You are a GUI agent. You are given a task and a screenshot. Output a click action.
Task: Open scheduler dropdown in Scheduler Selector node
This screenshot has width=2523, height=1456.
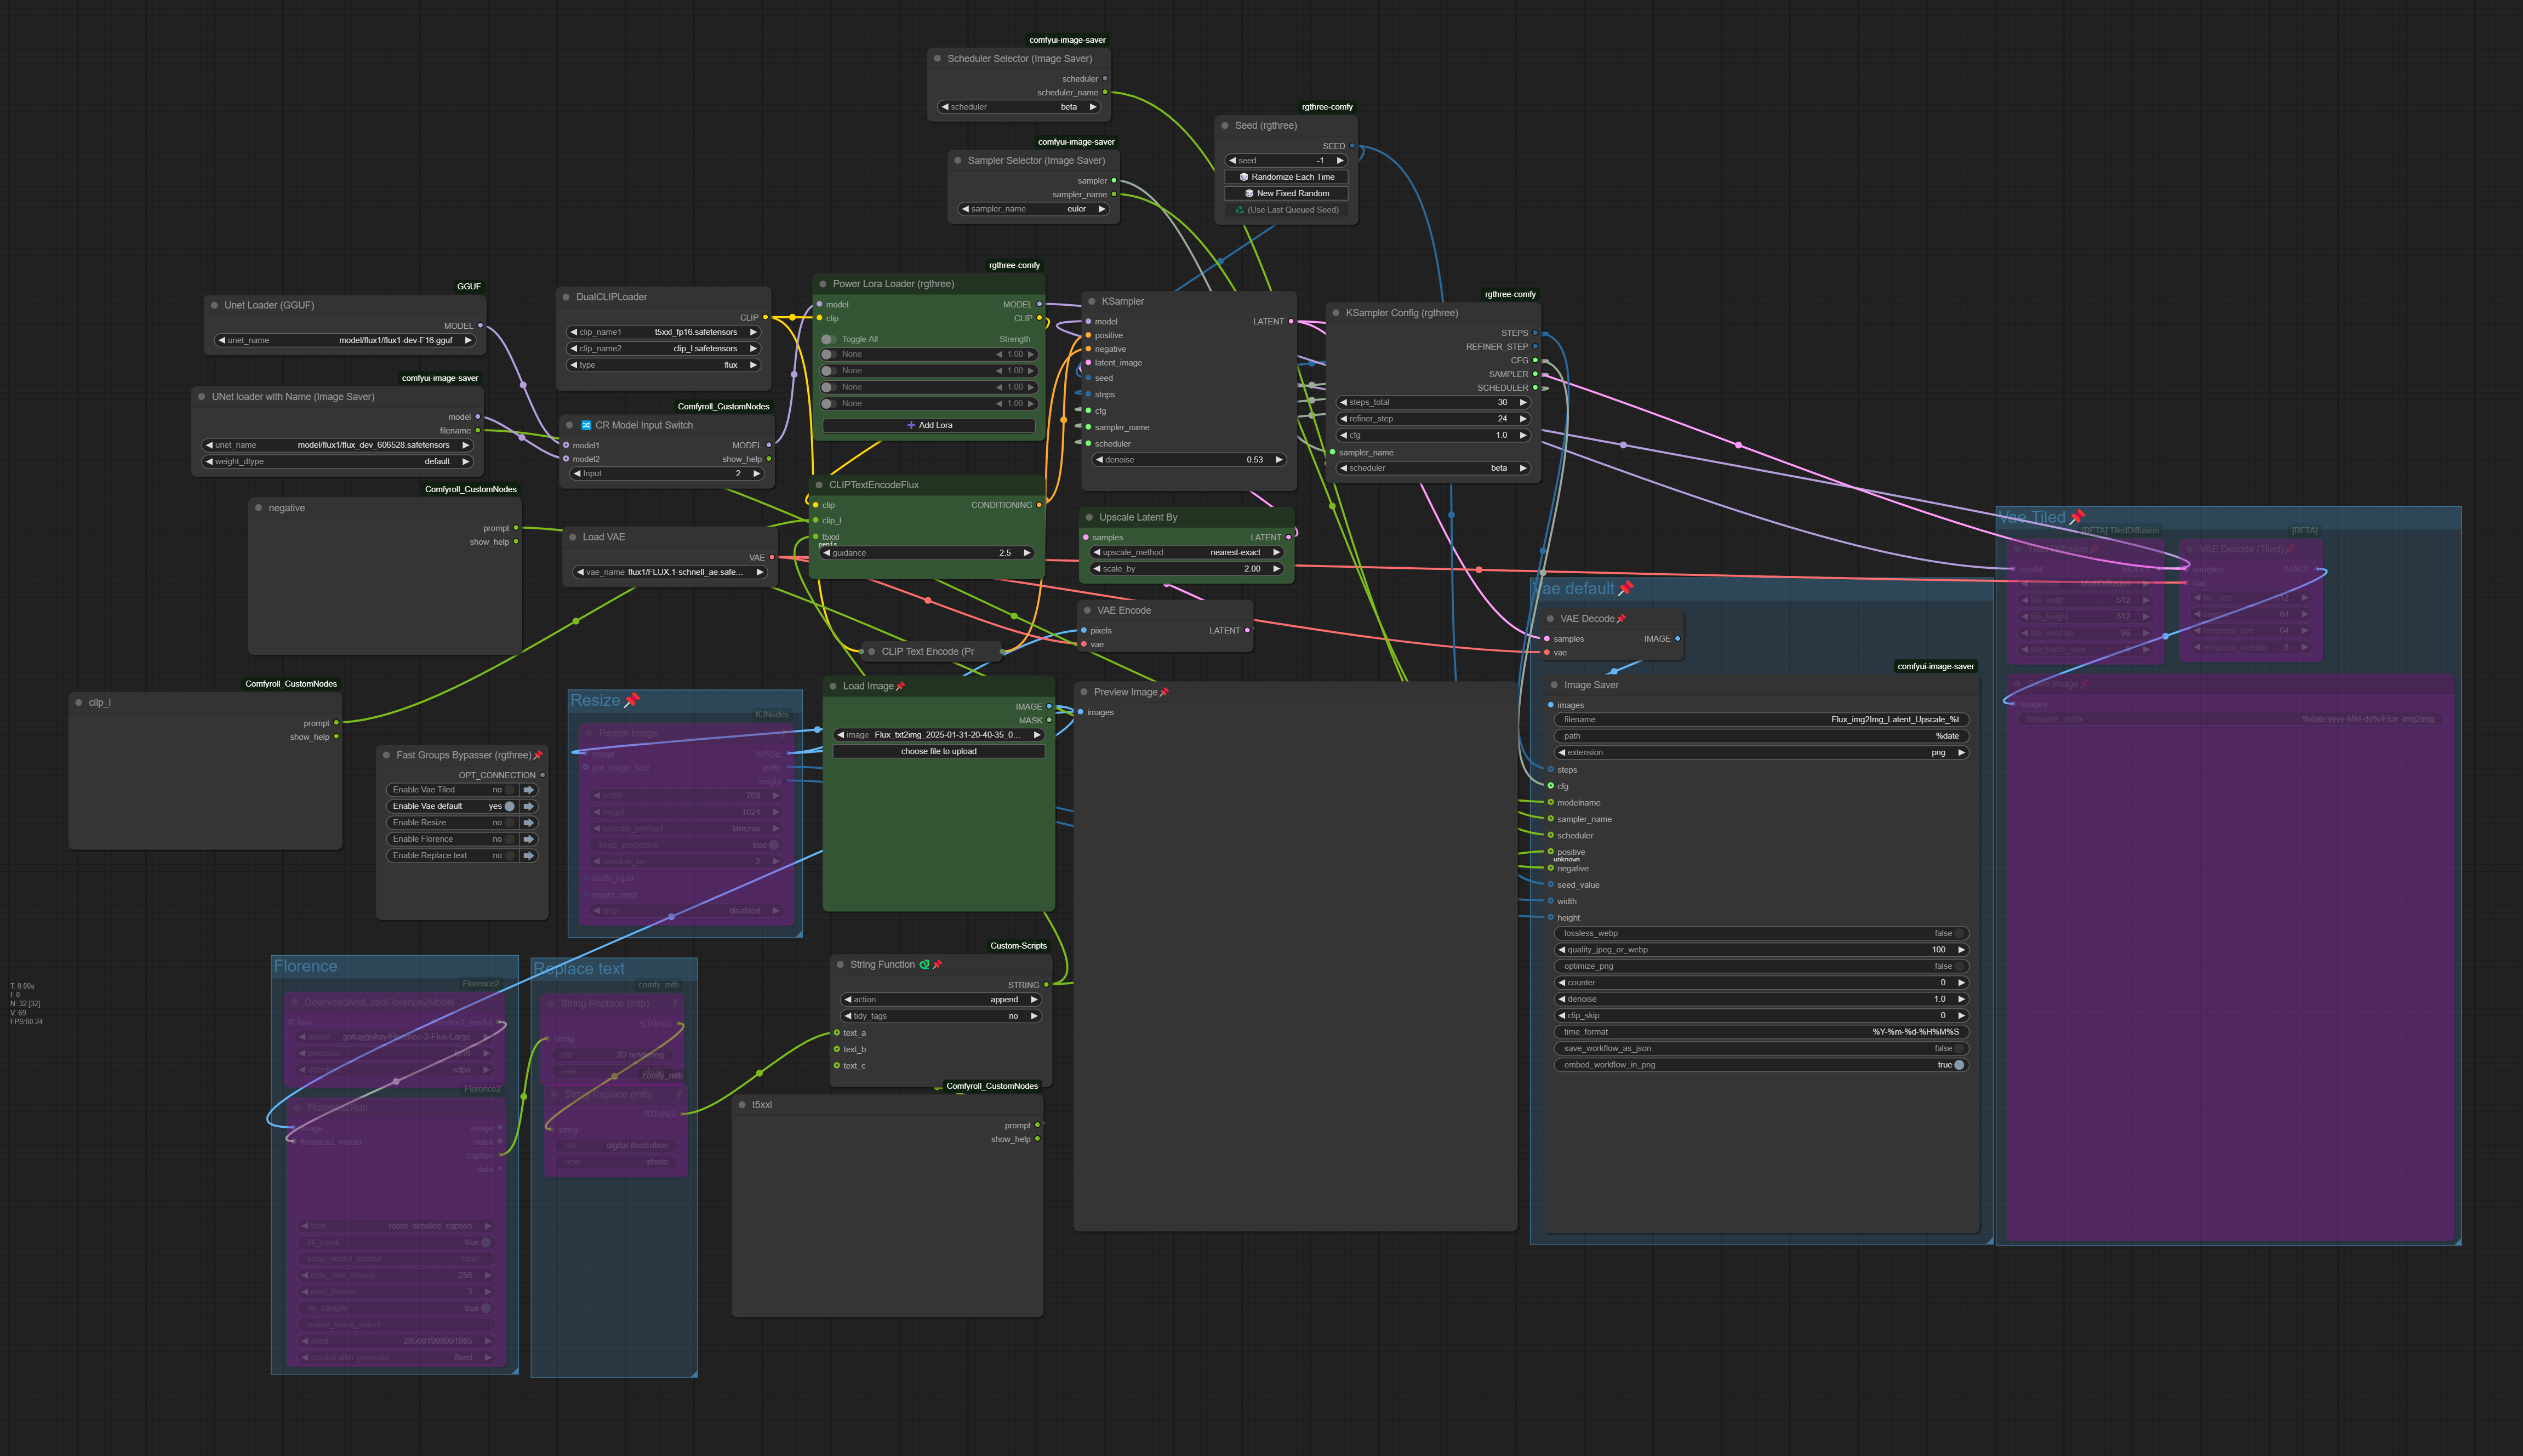[x=1019, y=107]
